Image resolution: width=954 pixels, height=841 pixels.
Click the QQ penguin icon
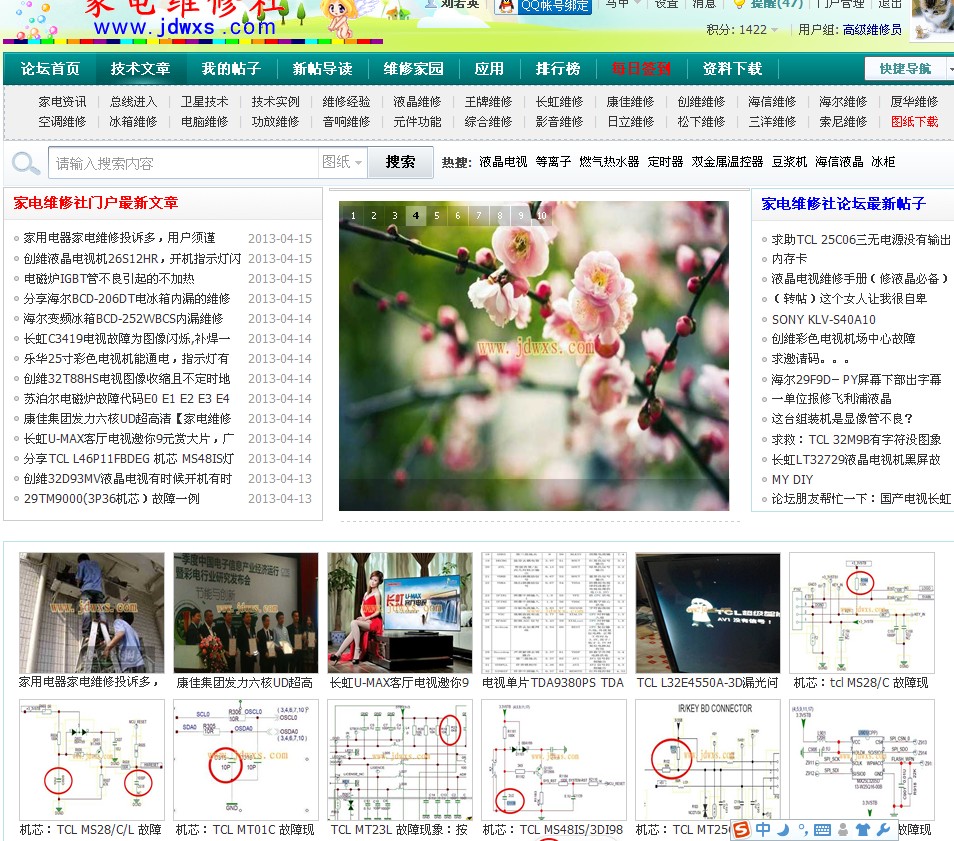[506, 5]
